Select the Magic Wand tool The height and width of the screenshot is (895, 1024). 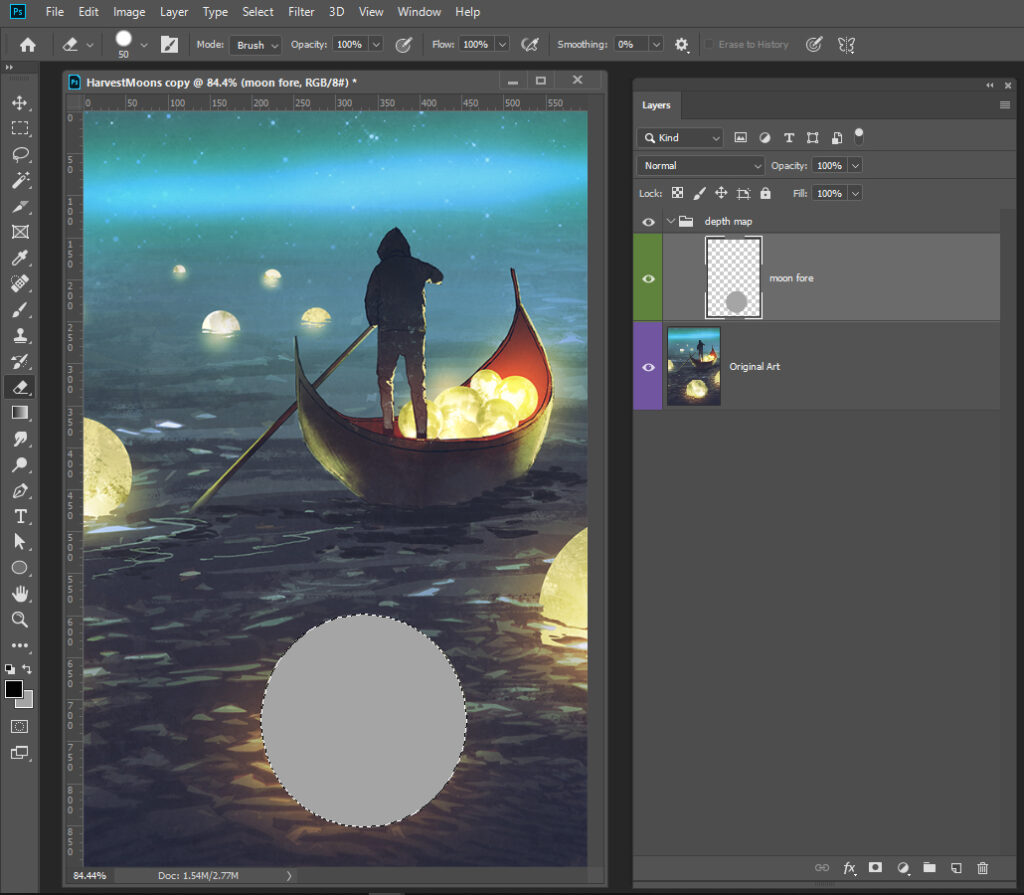pos(19,180)
